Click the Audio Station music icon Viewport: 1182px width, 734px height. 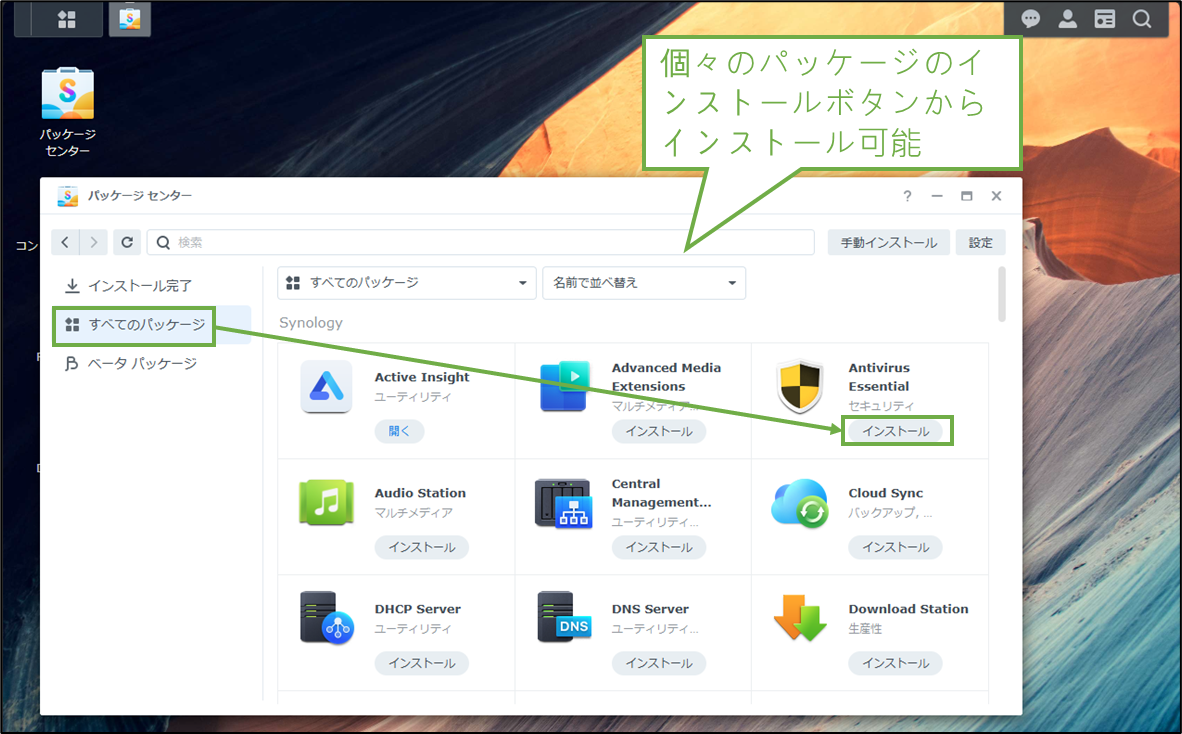[326, 502]
